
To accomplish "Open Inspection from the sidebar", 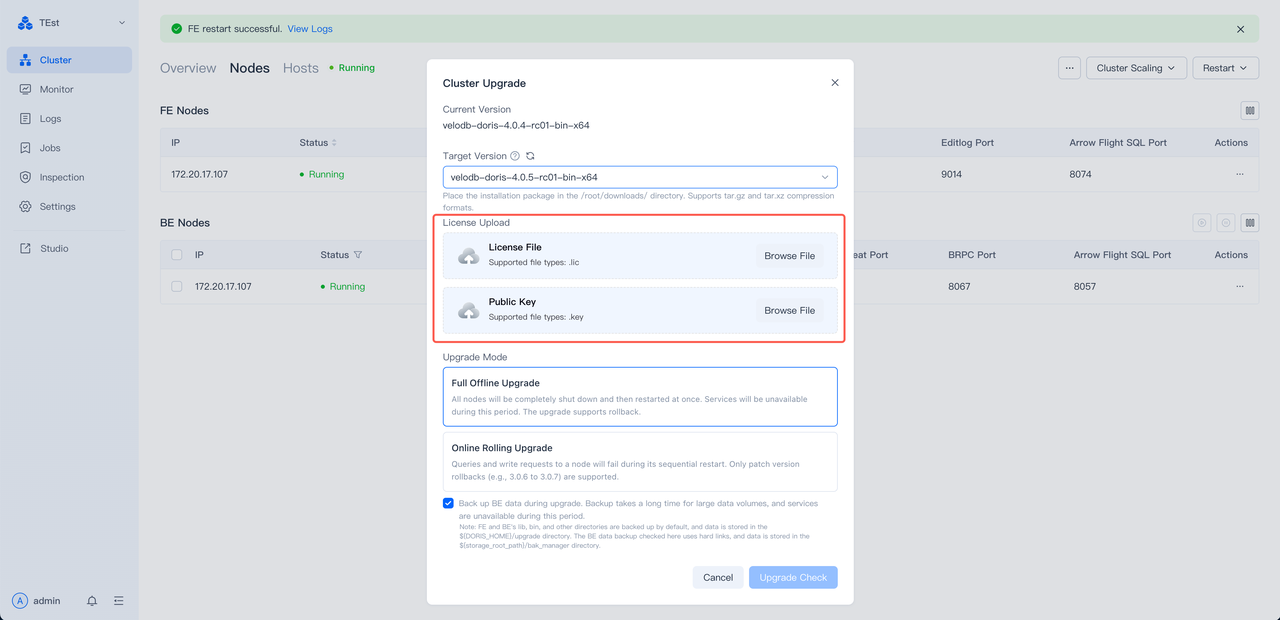I will pos(61,177).
